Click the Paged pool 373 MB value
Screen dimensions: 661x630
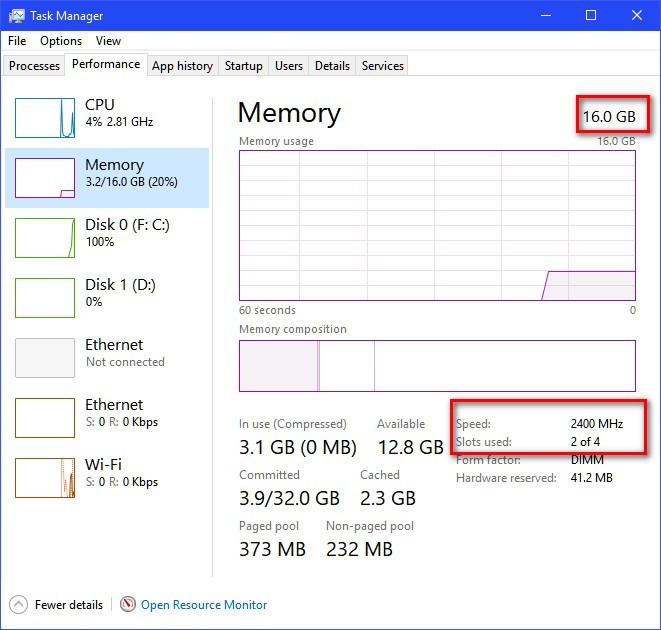click(272, 549)
